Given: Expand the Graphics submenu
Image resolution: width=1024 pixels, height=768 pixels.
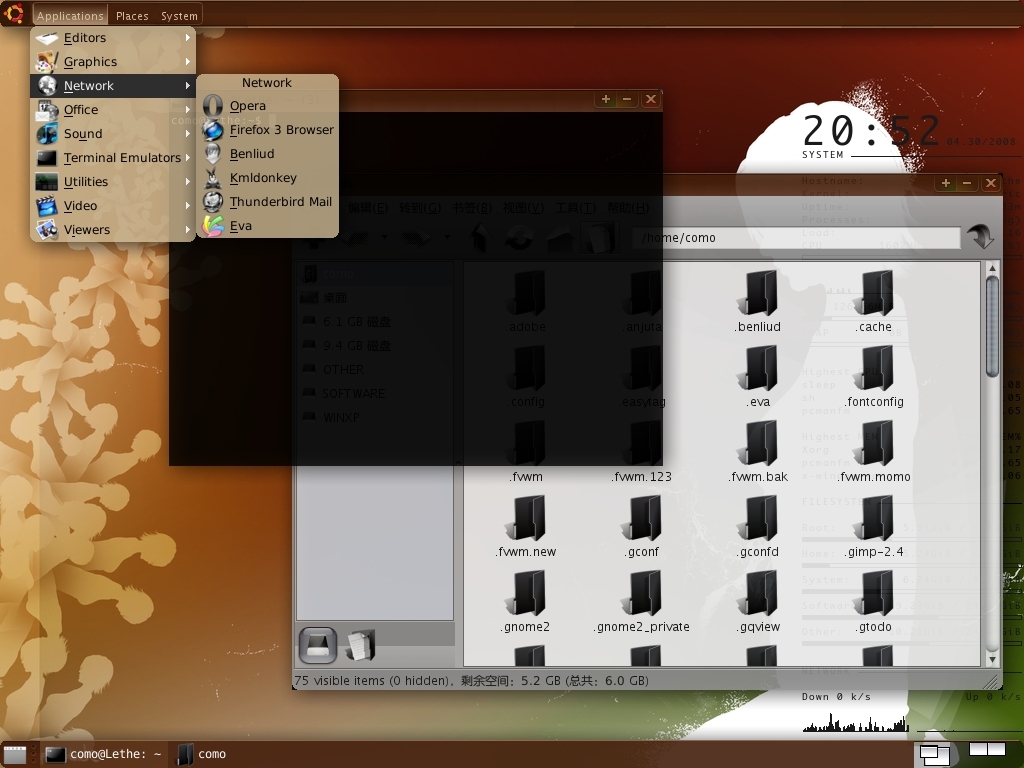Looking at the screenshot, I should 113,62.
